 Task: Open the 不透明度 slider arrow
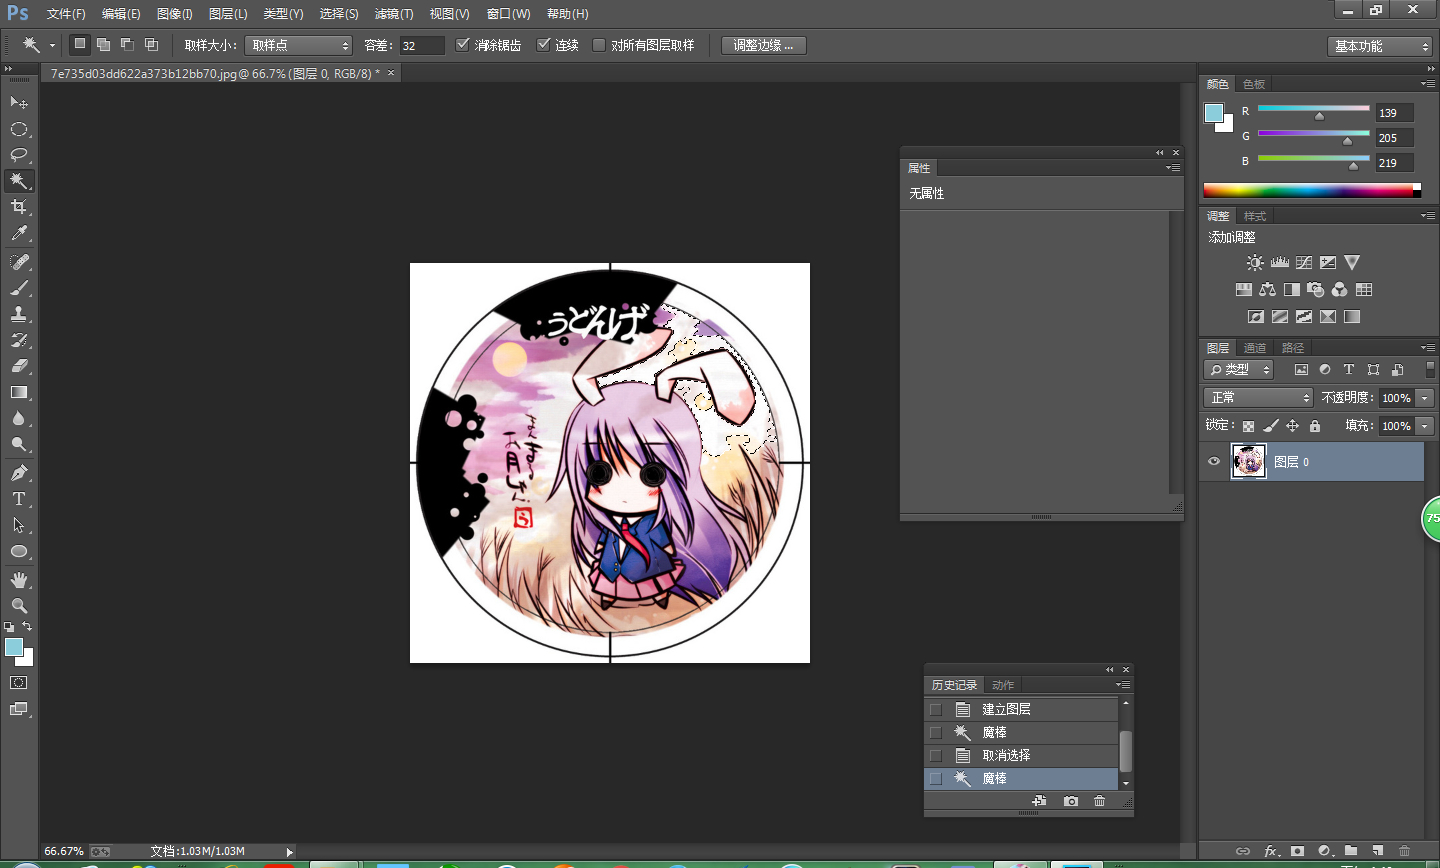pyautogui.click(x=1425, y=398)
